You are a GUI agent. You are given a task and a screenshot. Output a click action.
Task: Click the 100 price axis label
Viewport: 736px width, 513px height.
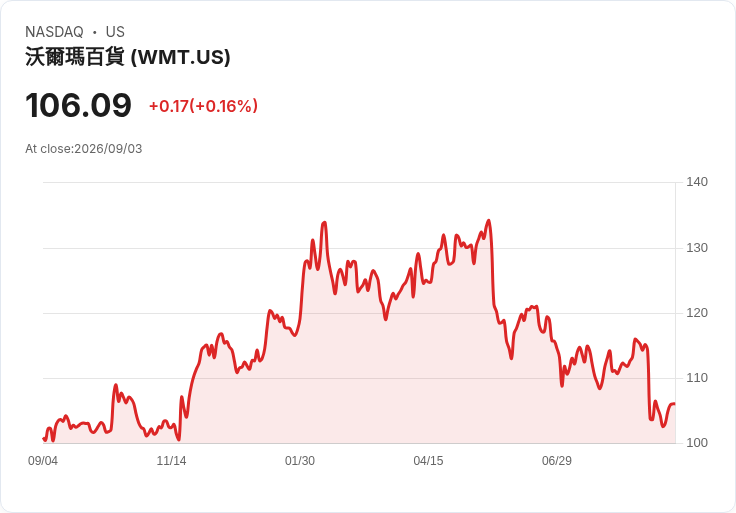pos(697,443)
